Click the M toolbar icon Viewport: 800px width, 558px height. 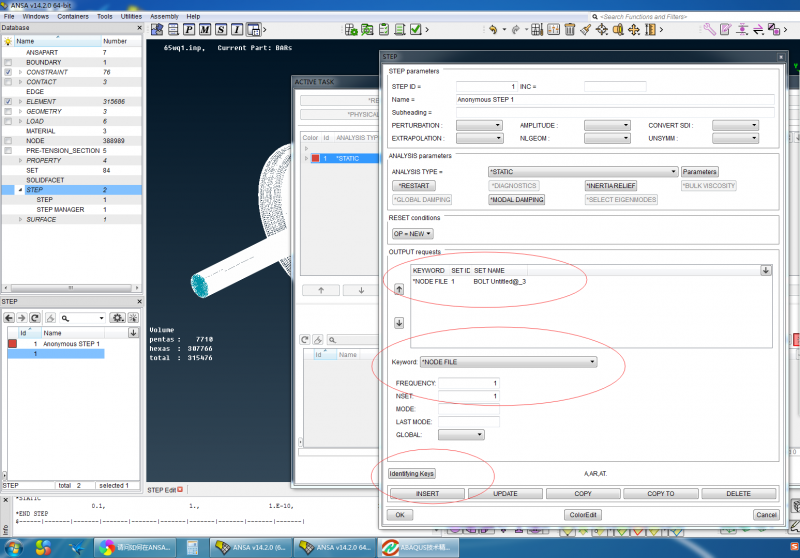tap(206, 30)
